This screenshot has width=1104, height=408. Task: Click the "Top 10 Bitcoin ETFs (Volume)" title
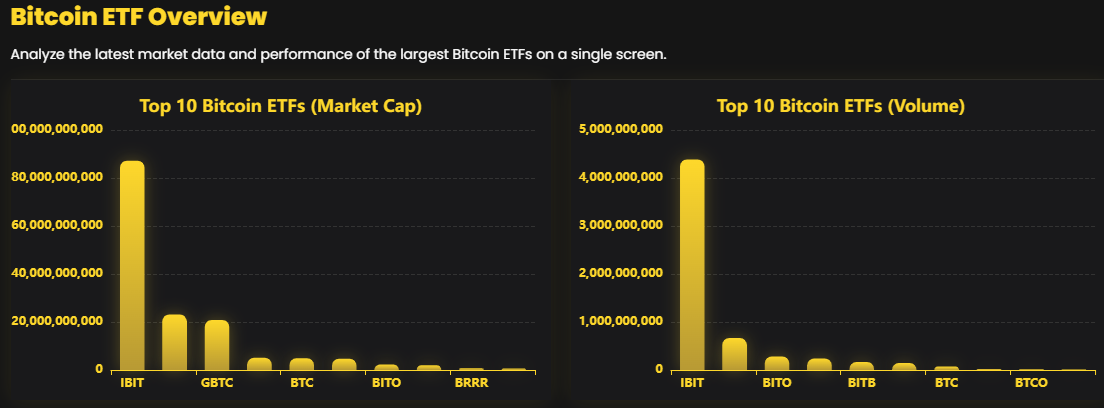coord(840,106)
